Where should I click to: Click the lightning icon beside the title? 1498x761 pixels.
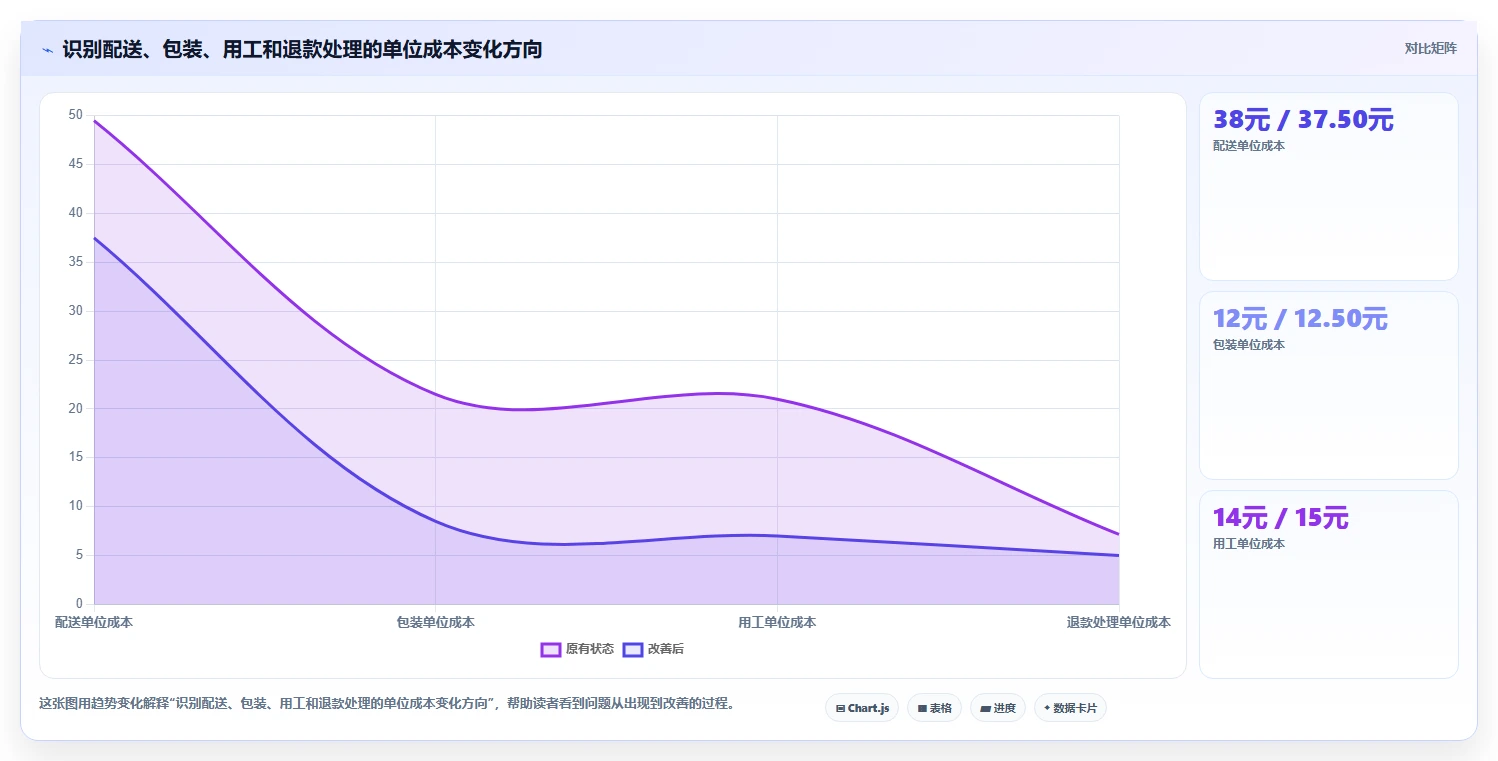(47, 50)
